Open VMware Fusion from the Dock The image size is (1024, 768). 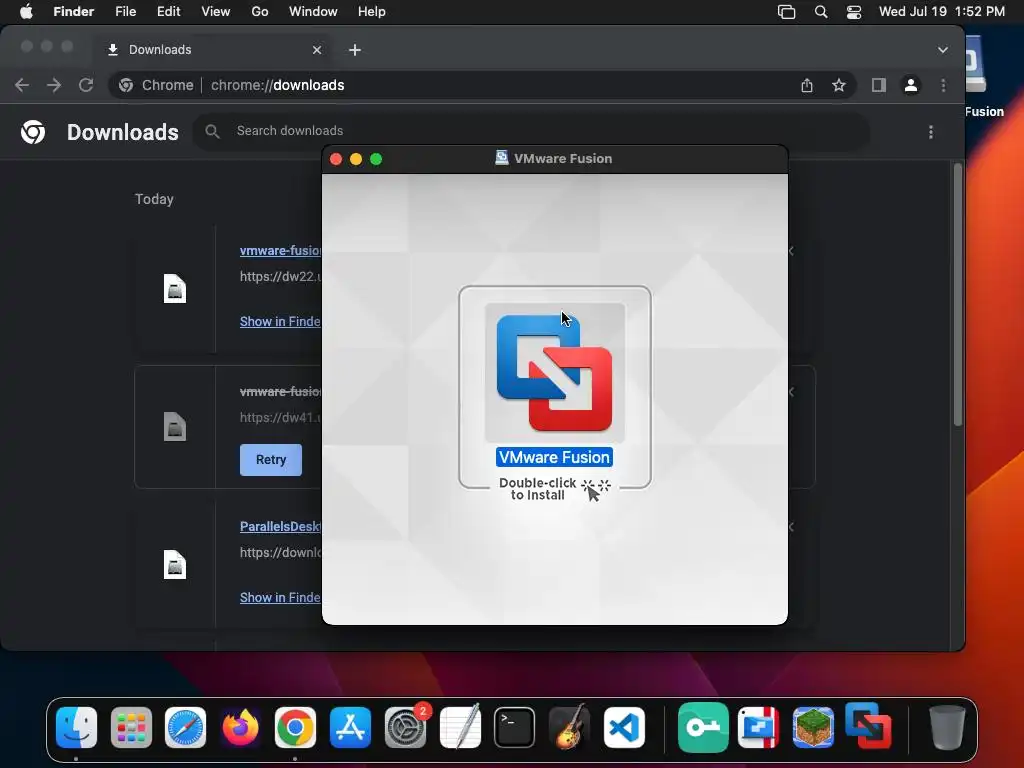[x=868, y=726]
